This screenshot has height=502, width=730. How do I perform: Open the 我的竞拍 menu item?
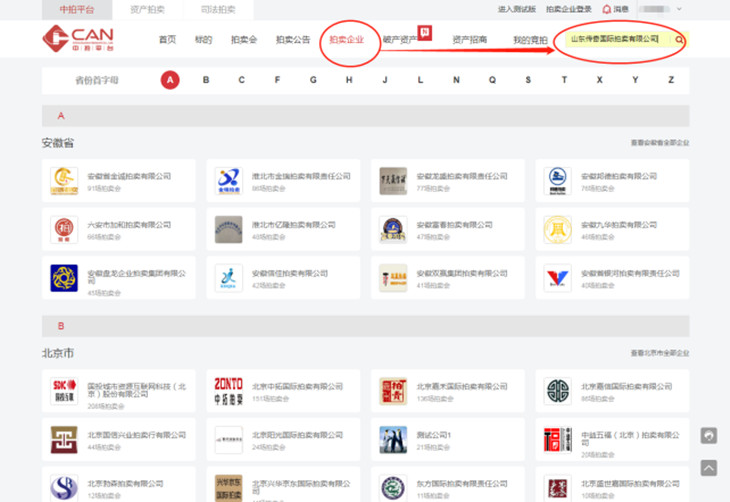tap(530, 40)
